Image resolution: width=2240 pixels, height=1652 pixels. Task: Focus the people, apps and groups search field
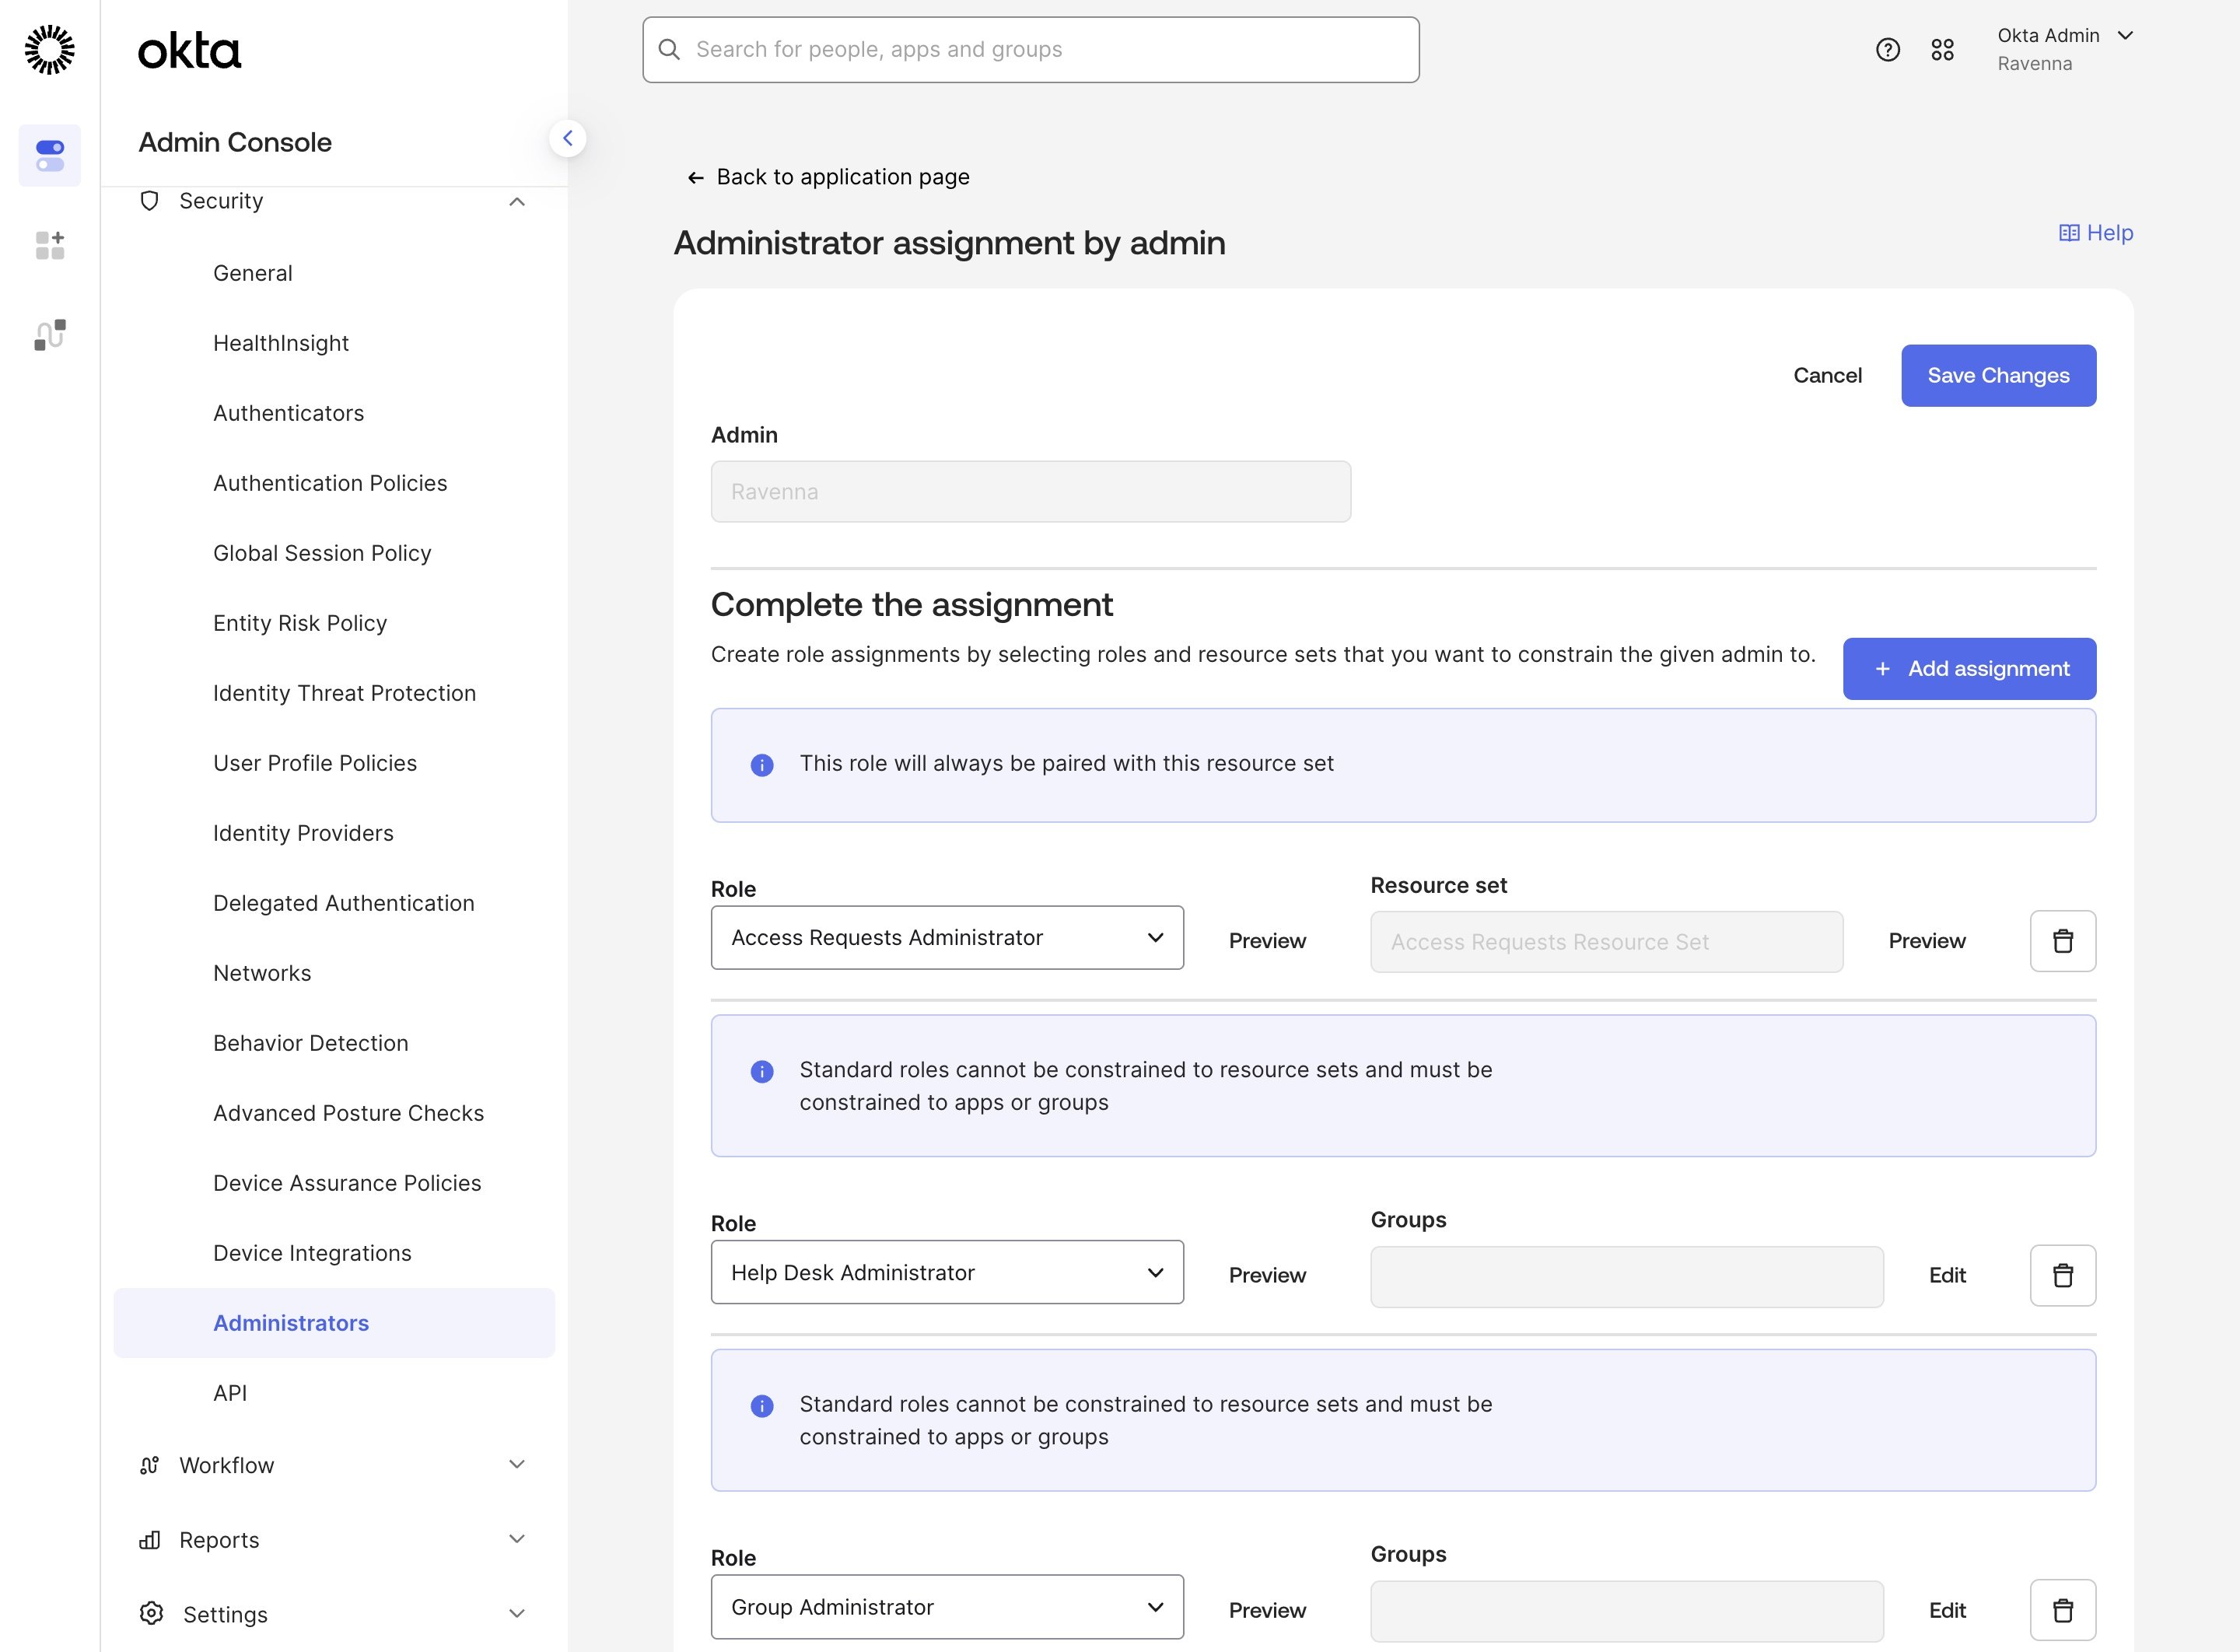point(1030,50)
